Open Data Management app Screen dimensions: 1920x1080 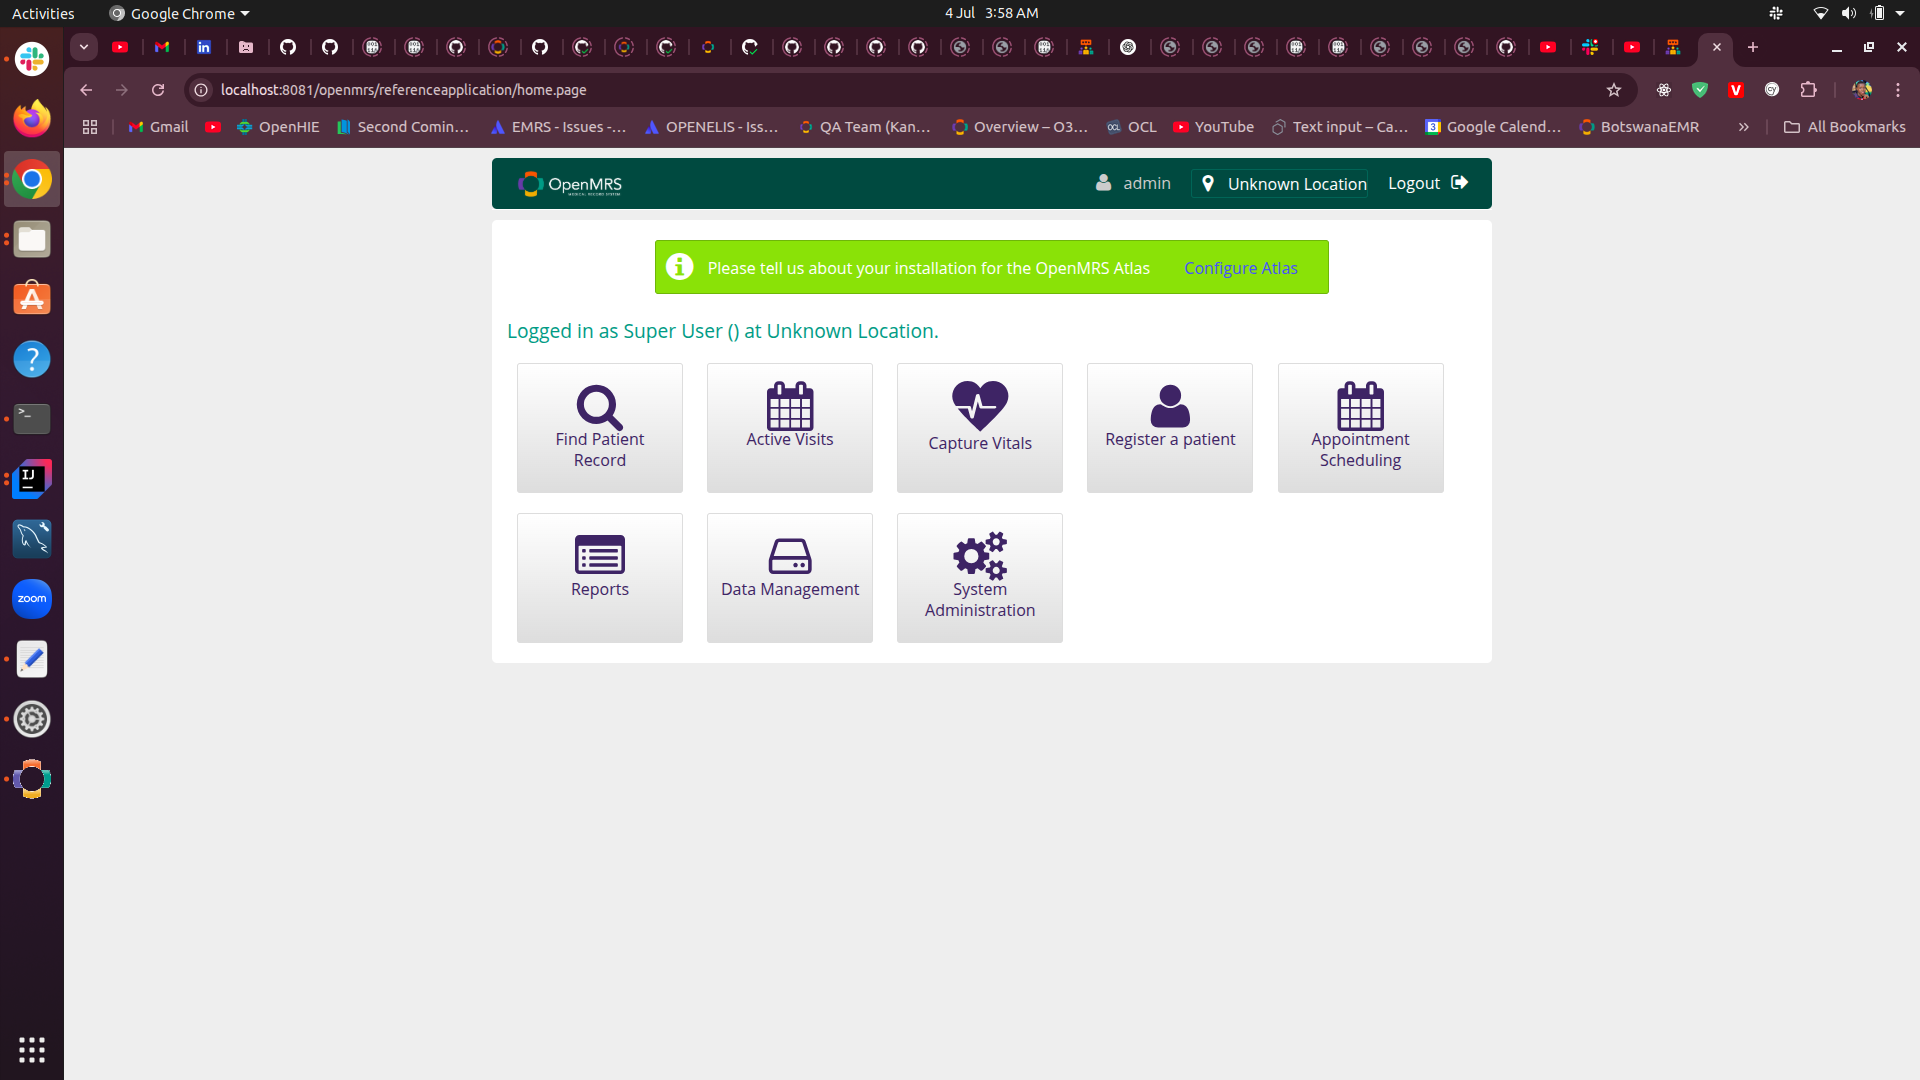[x=789, y=577]
